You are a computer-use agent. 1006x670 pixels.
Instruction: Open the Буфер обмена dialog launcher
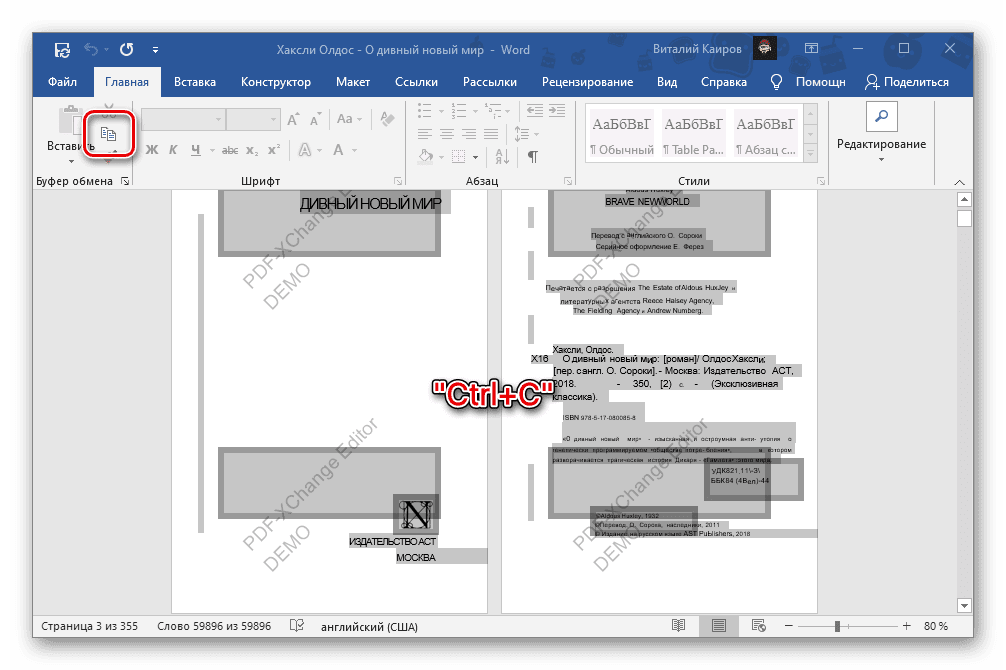(125, 182)
